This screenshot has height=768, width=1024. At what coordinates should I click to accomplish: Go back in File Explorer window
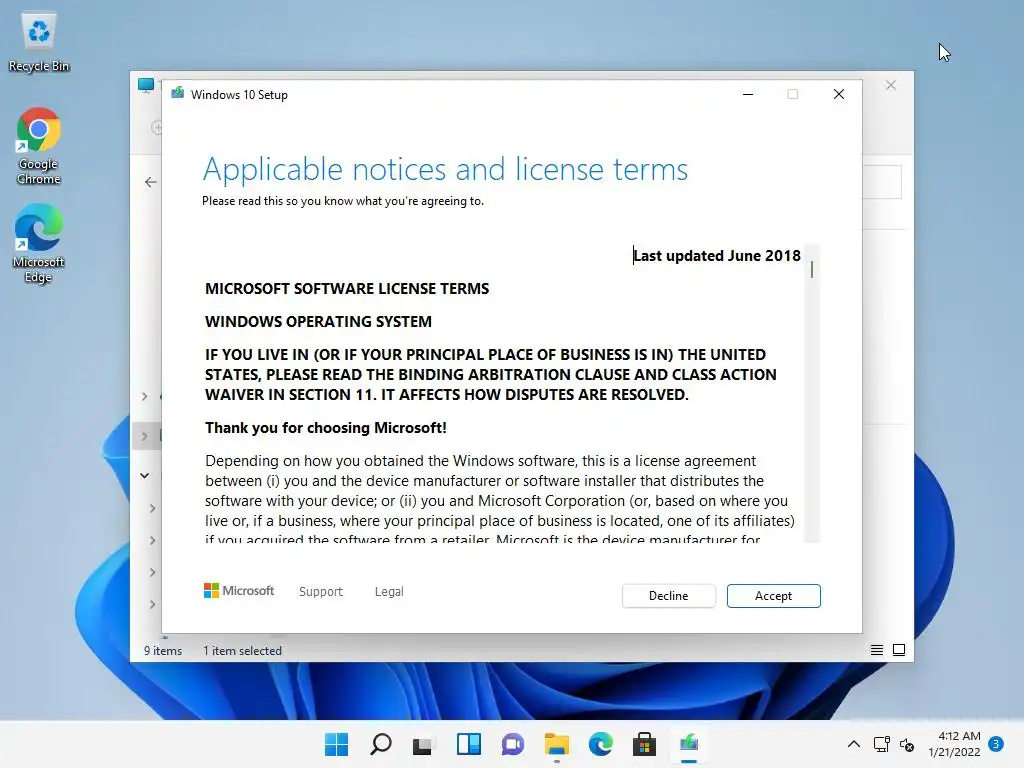point(151,182)
